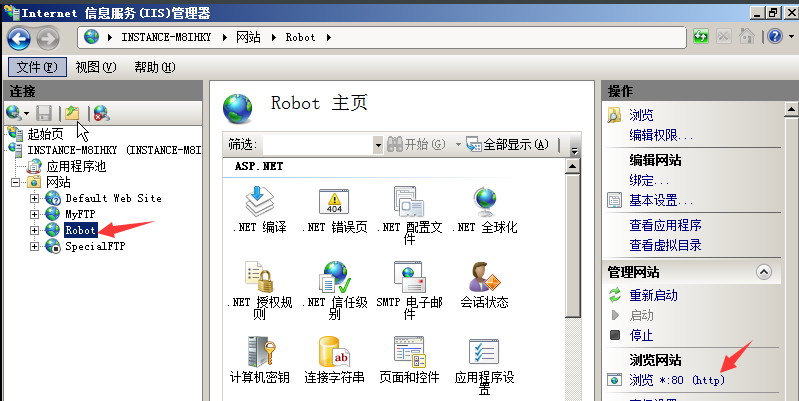Expand the MyFTP tree node
The width and height of the screenshot is (799, 401).
(x=34, y=215)
